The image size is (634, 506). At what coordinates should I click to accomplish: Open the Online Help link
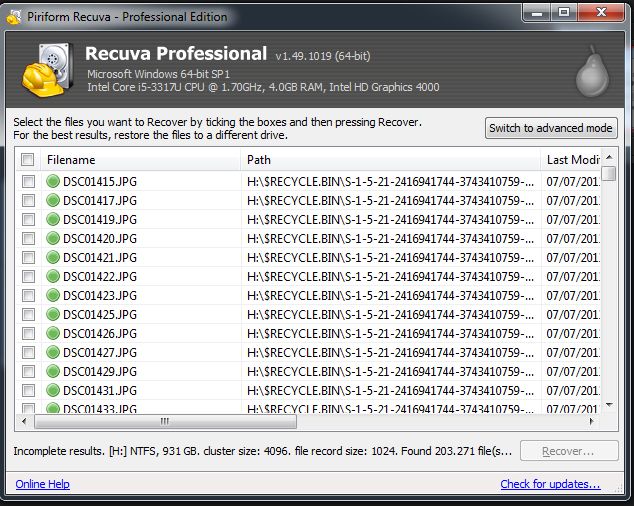coord(42,485)
